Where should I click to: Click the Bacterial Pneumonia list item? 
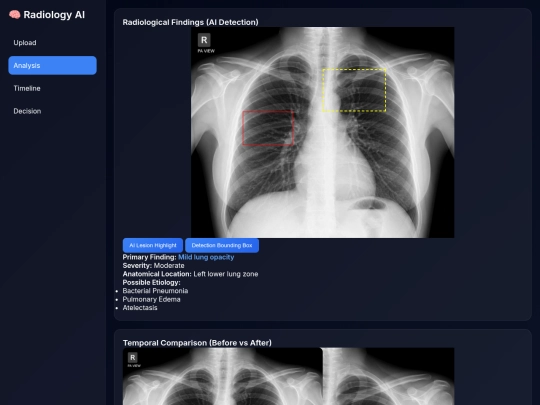pos(155,291)
